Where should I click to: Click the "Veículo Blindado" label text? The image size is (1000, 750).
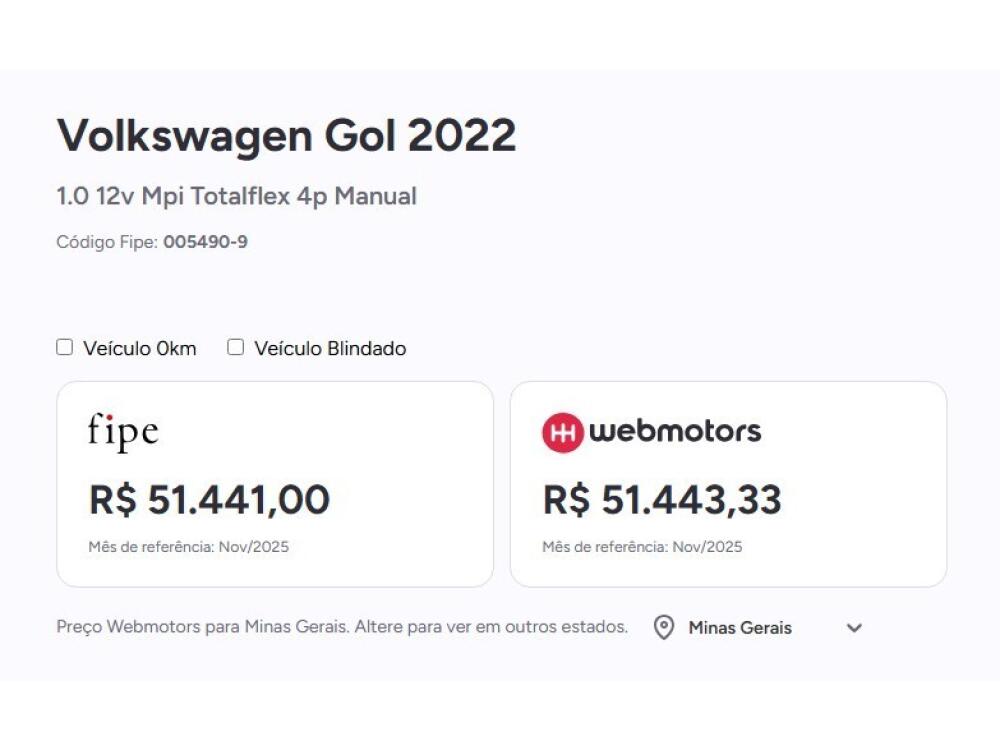[330, 349]
